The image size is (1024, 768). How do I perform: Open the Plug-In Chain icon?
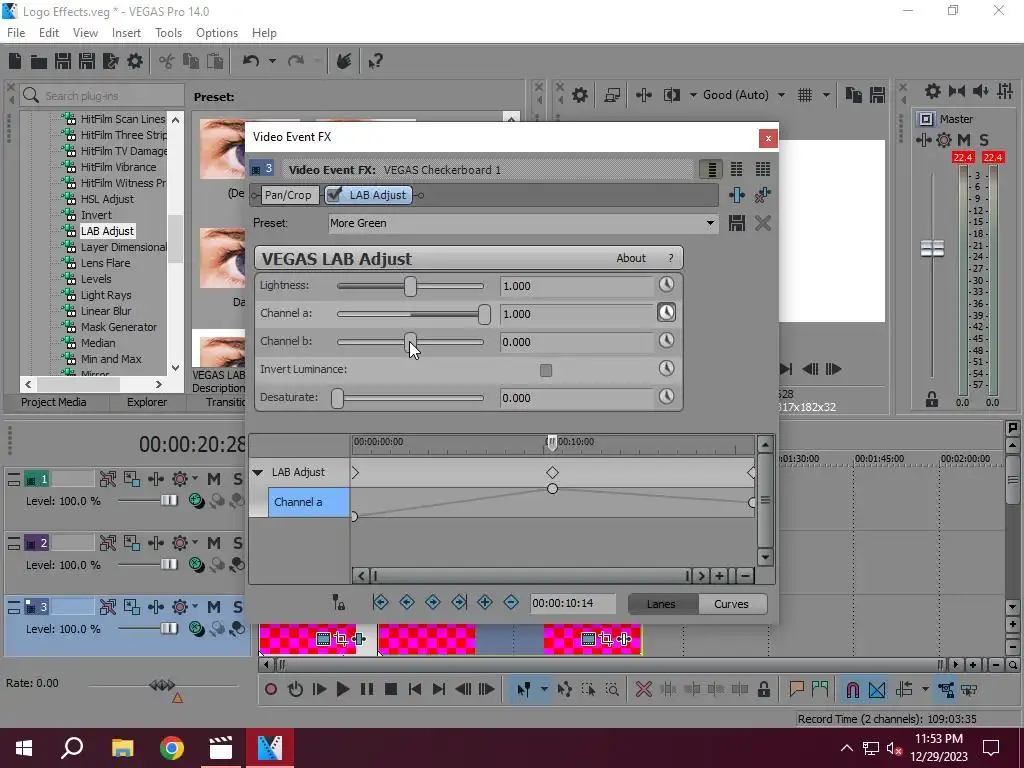point(737,195)
